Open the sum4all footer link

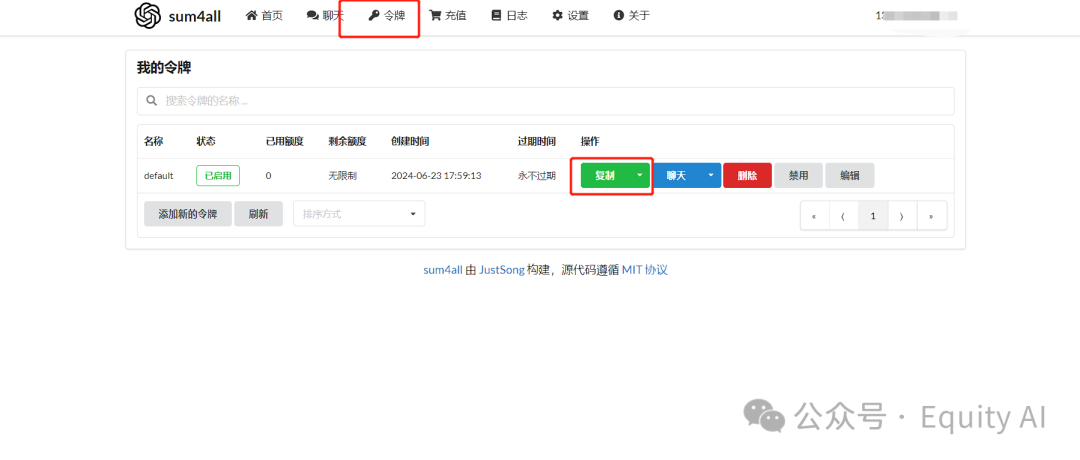(443, 270)
